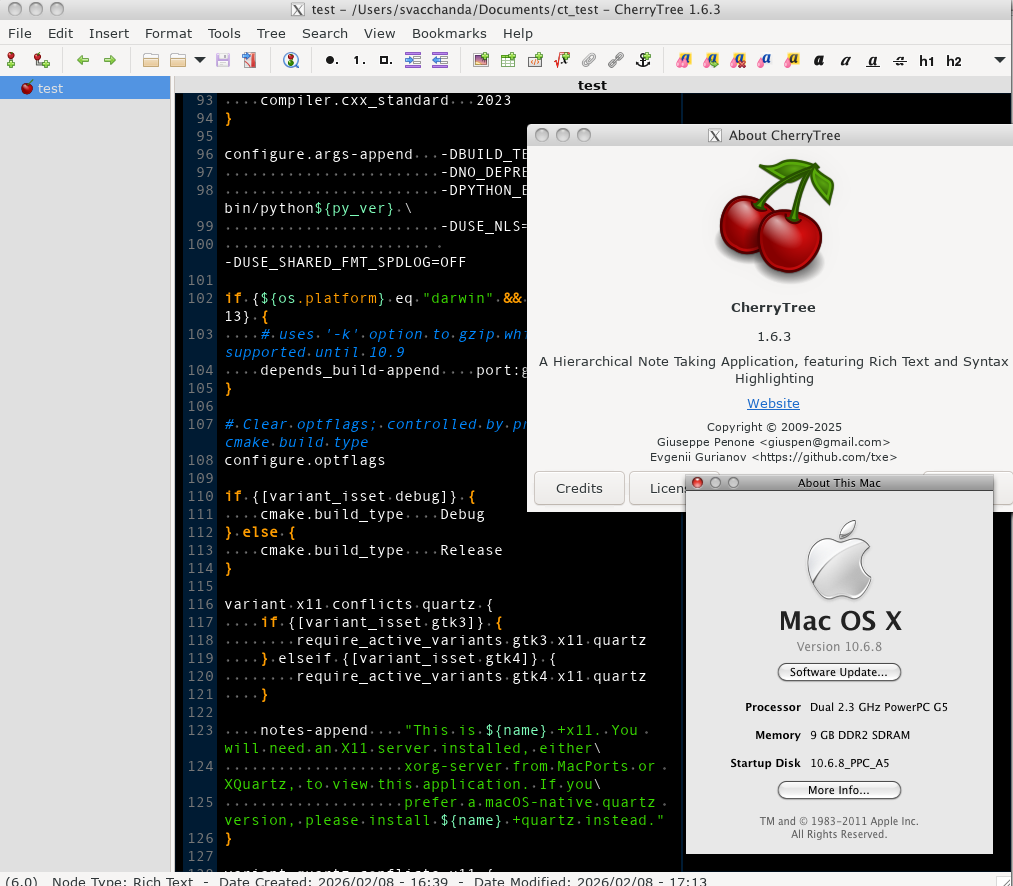Export to PDF toolbar icon
Image resolution: width=1013 pixels, height=886 pixels.
point(249,60)
